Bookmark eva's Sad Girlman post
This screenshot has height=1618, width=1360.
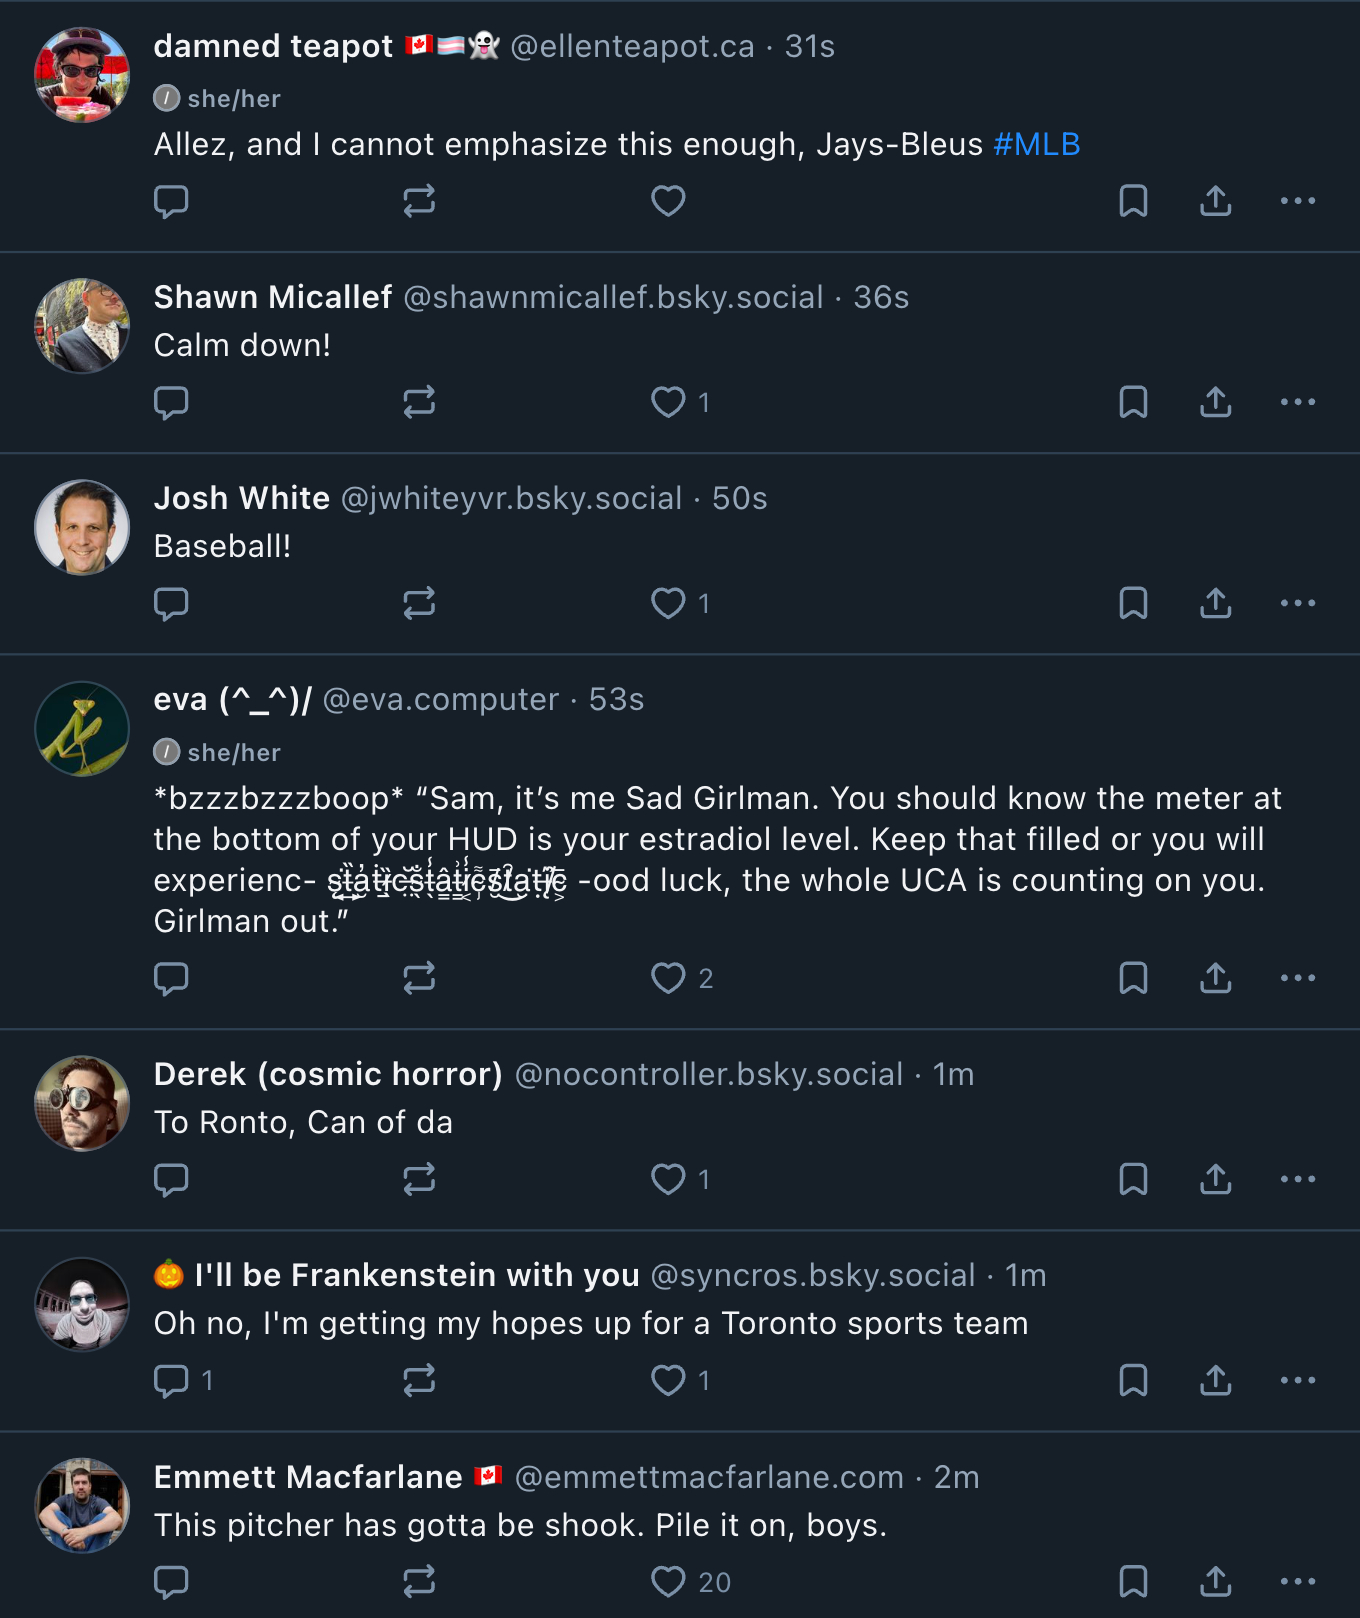[1133, 978]
